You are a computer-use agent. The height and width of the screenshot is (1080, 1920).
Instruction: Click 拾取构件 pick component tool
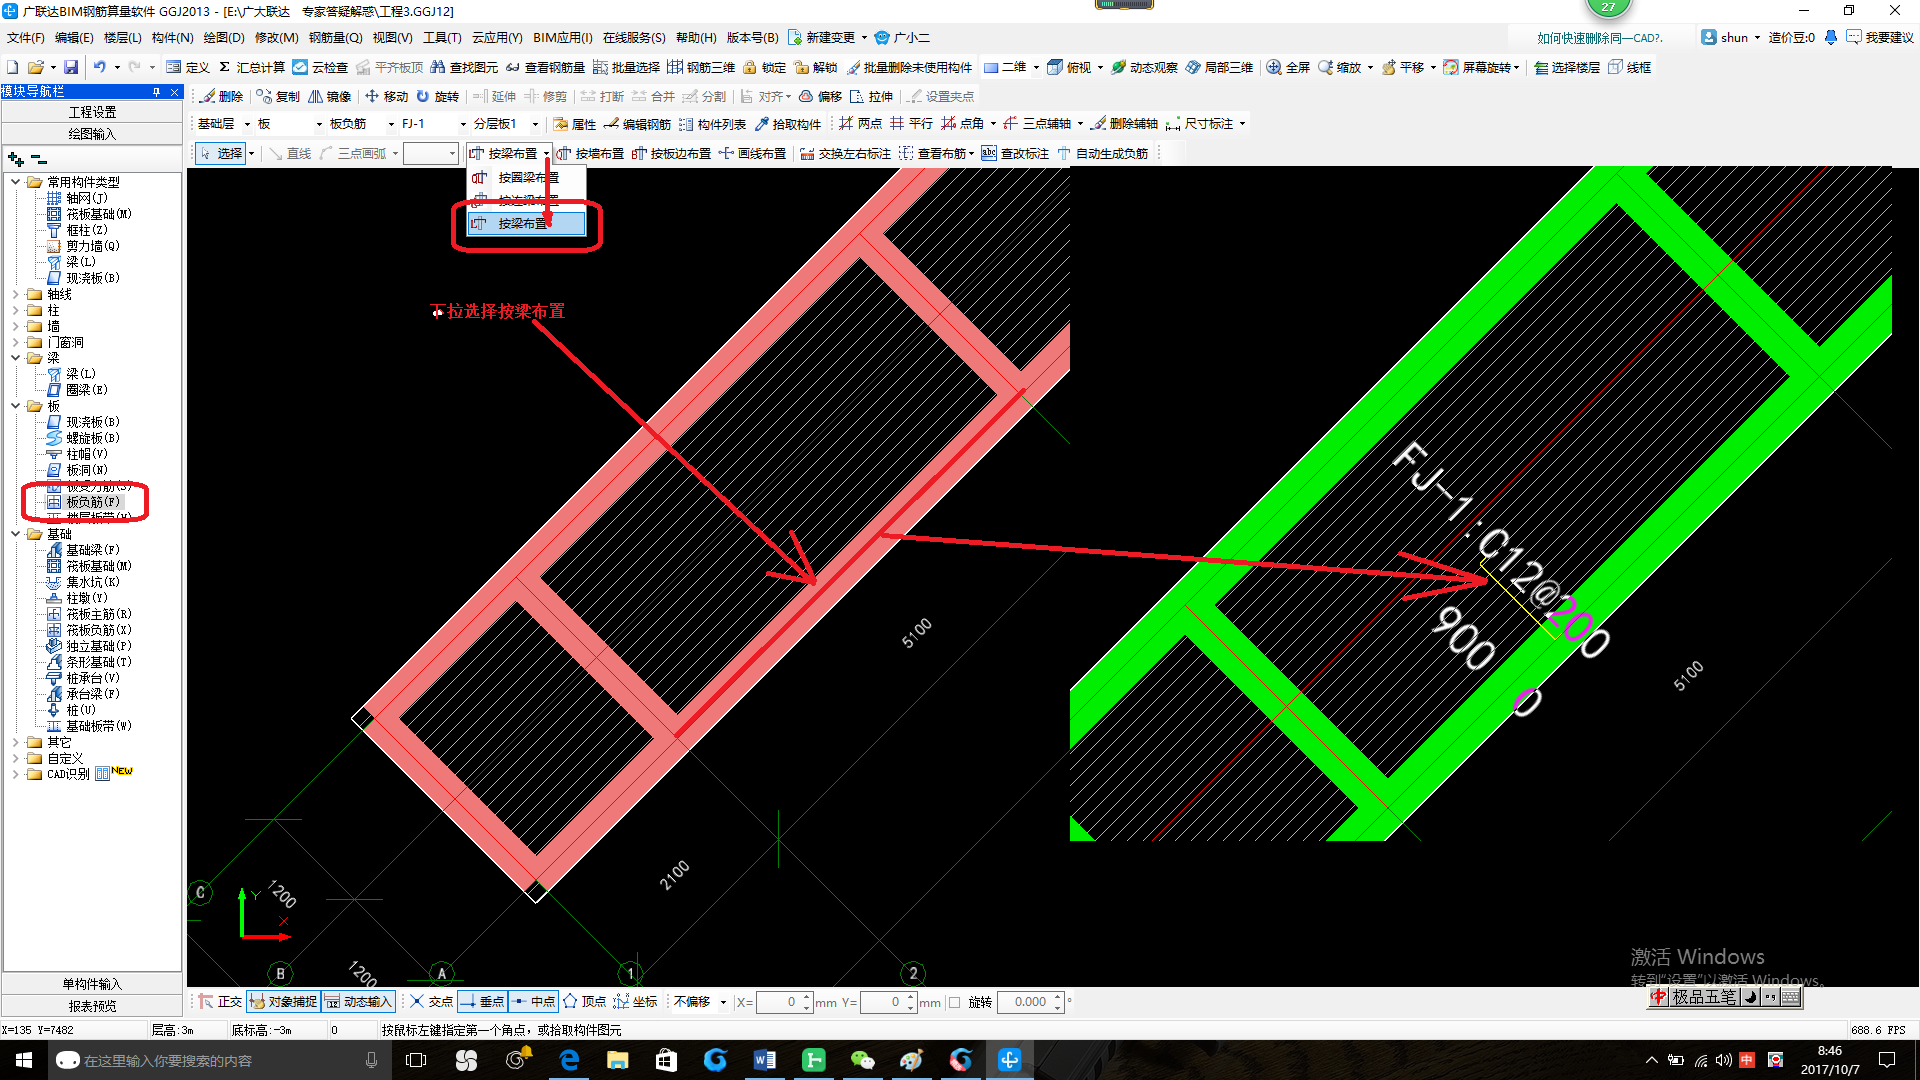tap(788, 124)
